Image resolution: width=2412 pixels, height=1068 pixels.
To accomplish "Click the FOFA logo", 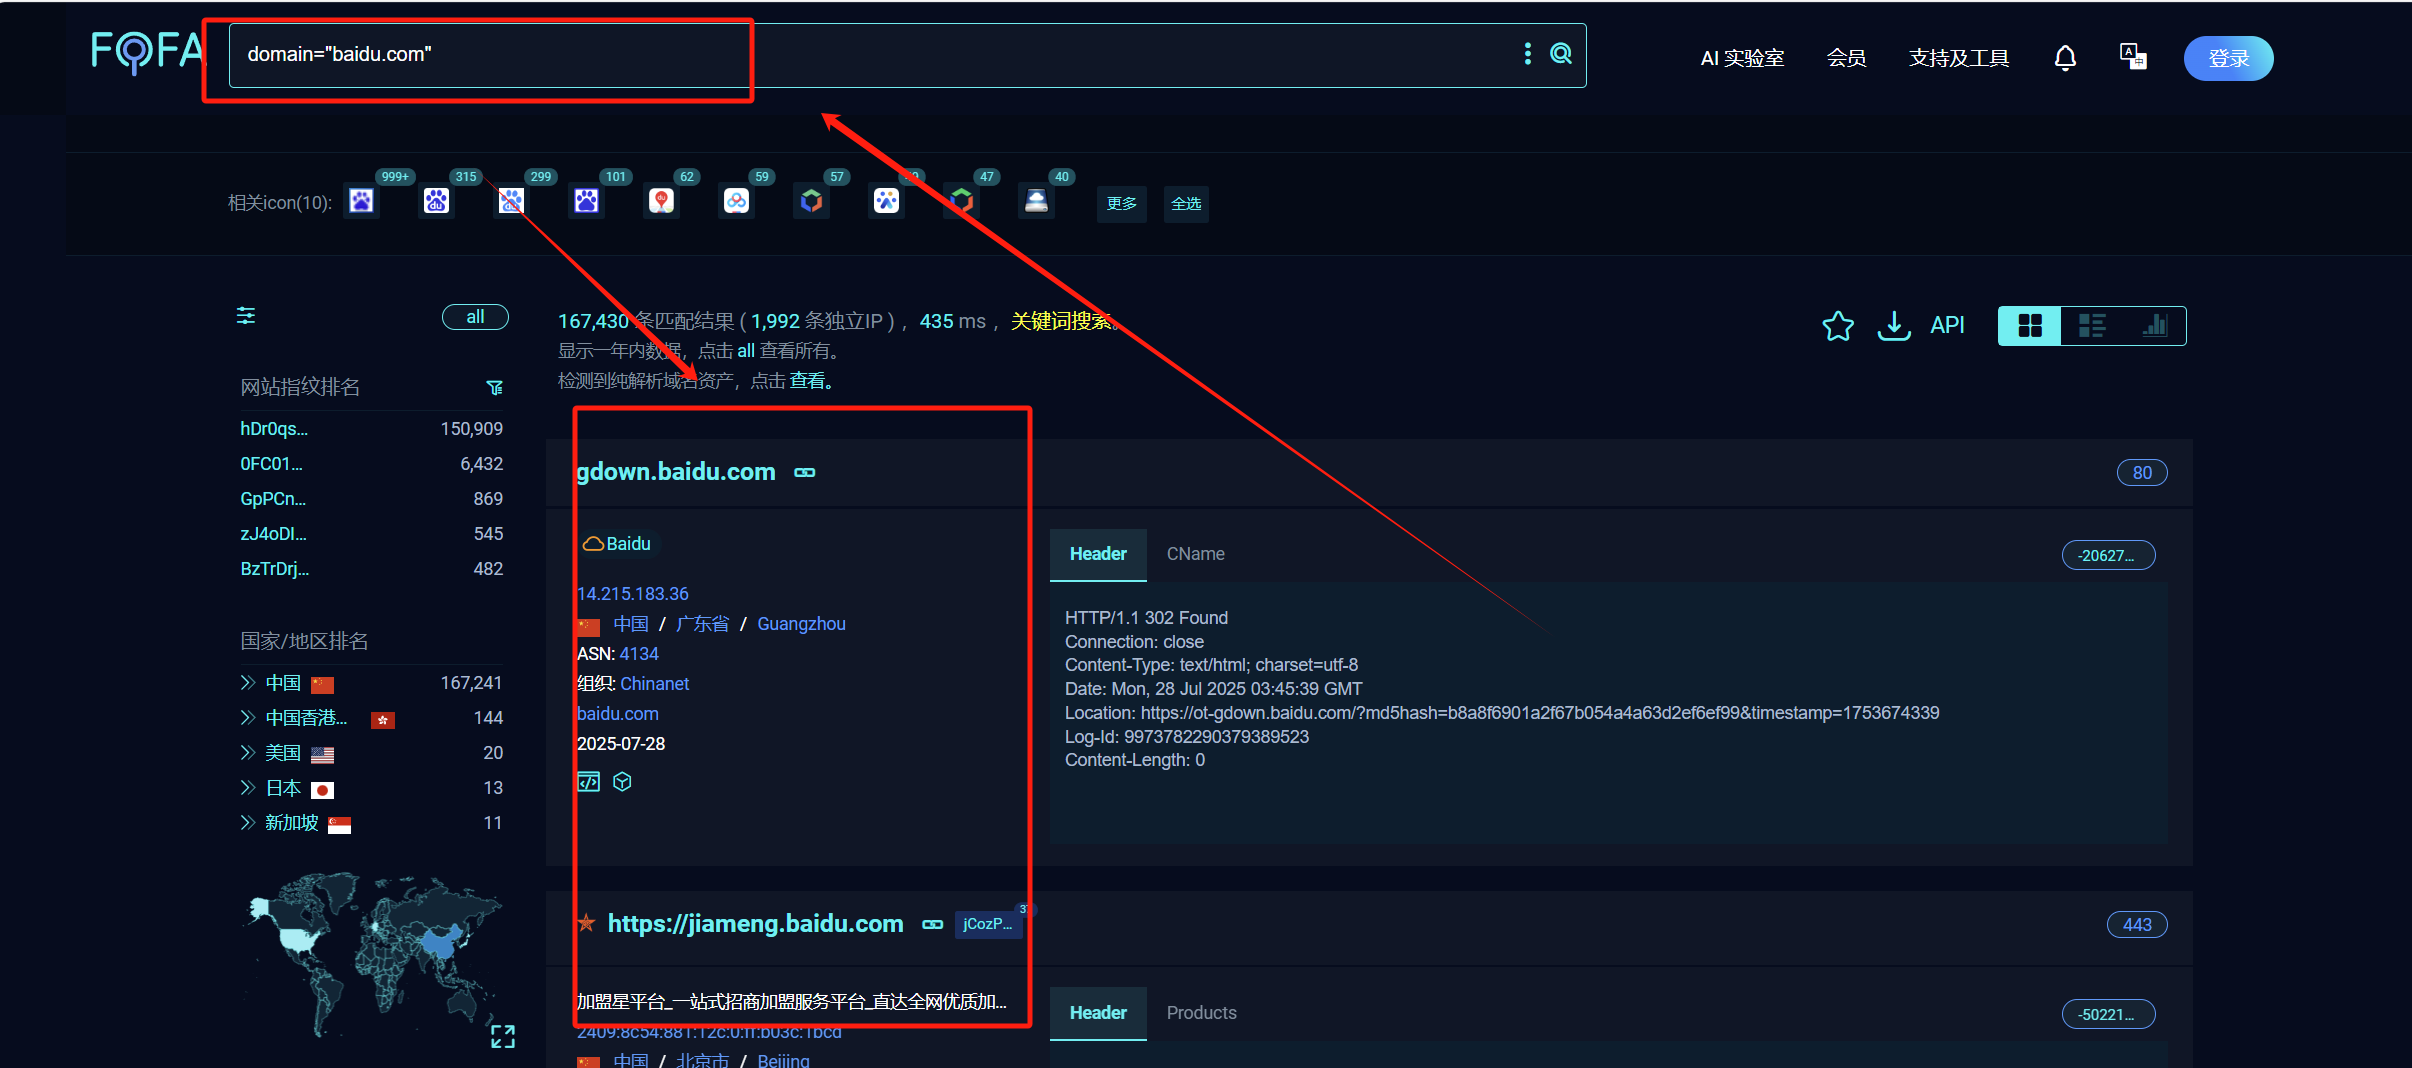I will point(147,52).
